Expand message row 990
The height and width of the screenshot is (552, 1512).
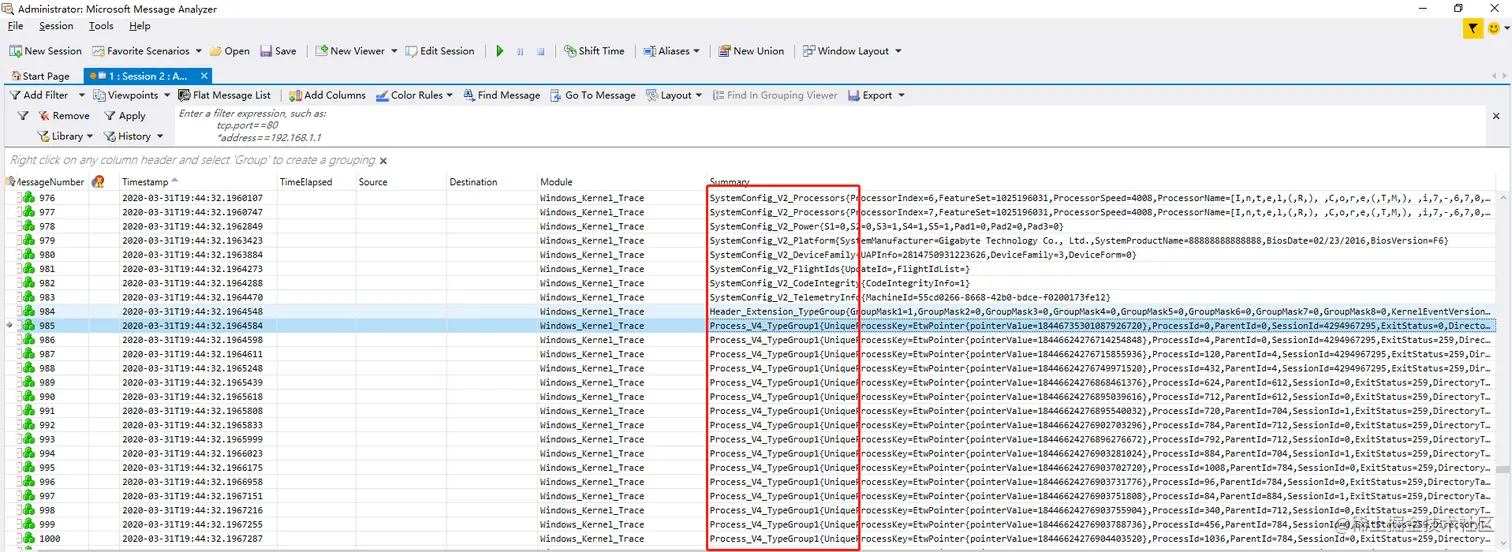[18, 396]
